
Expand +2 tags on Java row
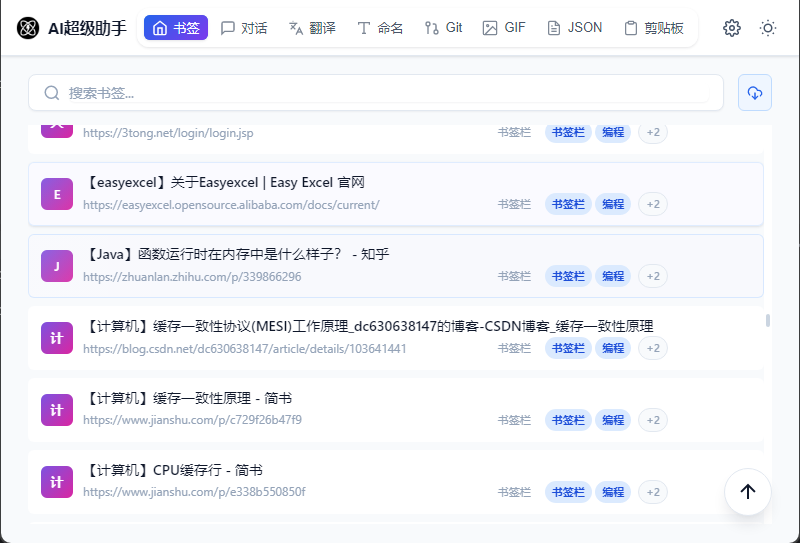653,276
